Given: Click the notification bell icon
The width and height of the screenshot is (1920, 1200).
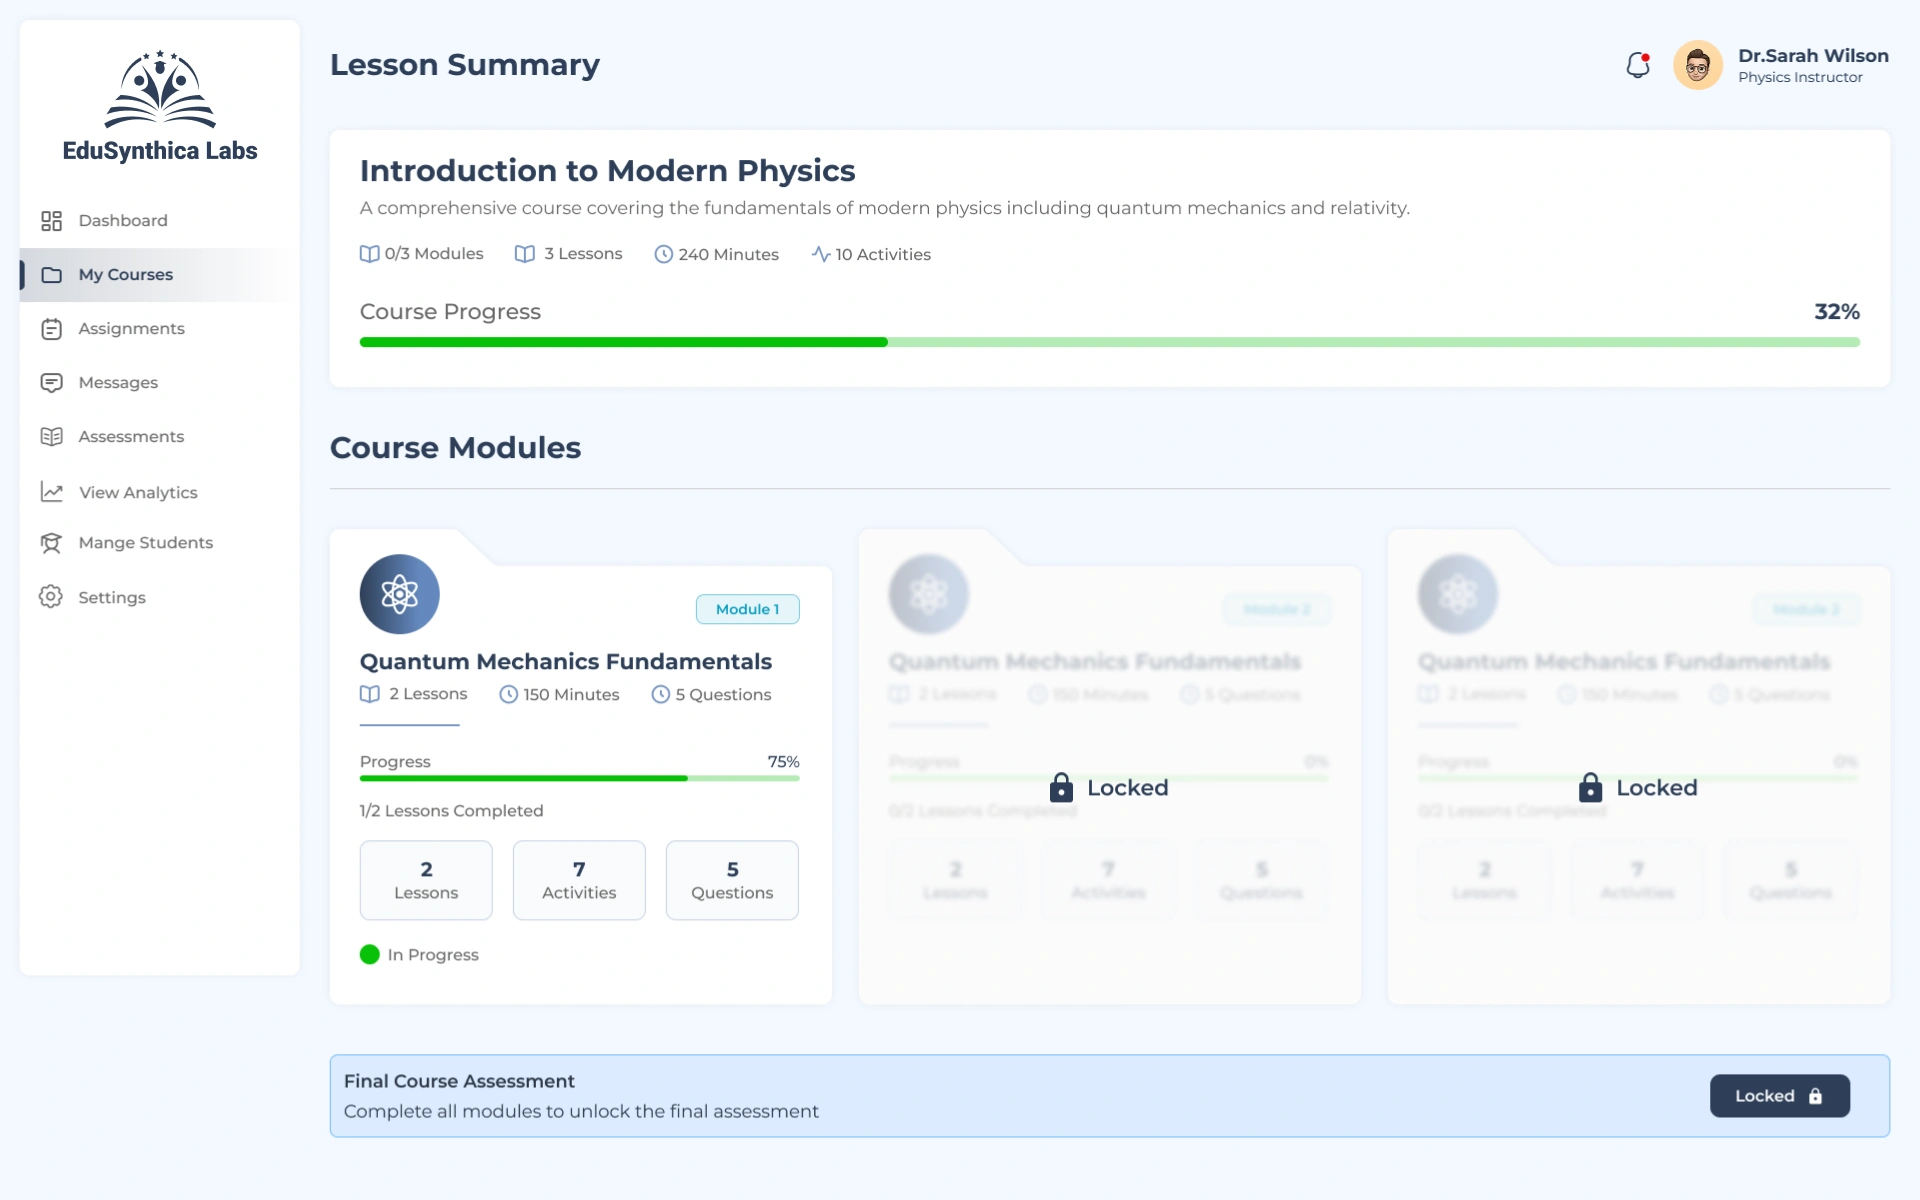Looking at the screenshot, I should [1637, 65].
